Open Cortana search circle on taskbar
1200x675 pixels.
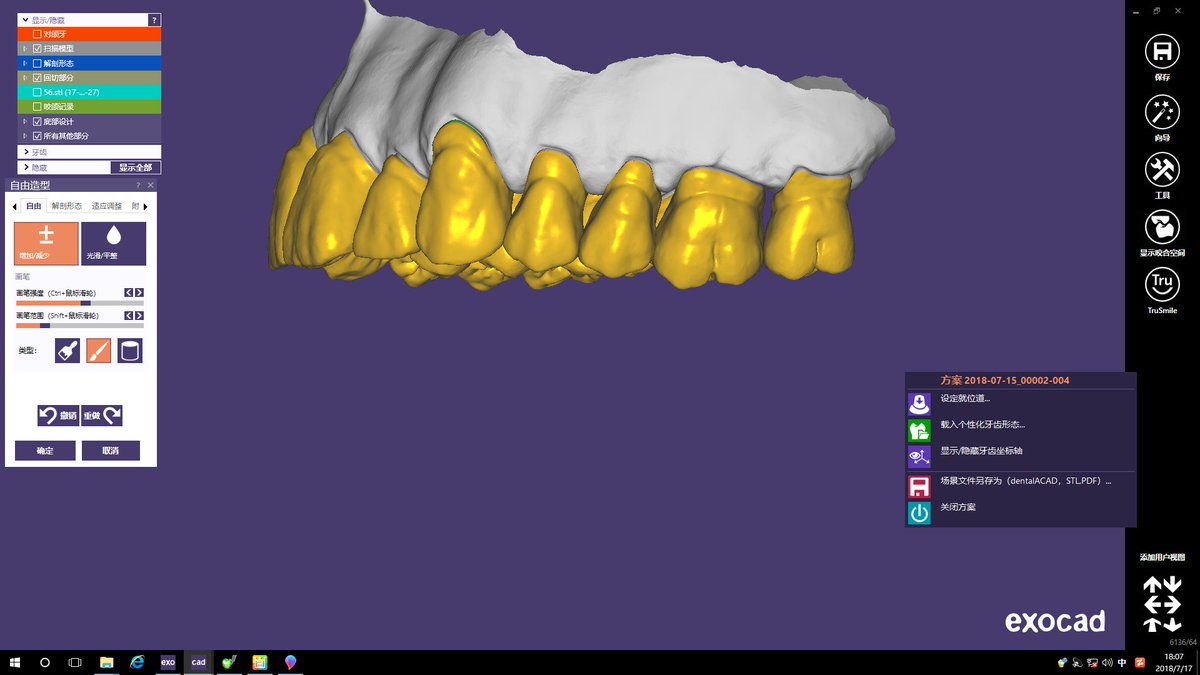click(45, 662)
